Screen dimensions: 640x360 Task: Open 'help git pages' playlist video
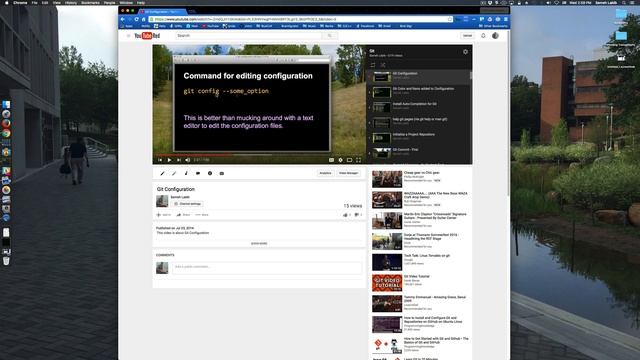[x=418, y=122]
